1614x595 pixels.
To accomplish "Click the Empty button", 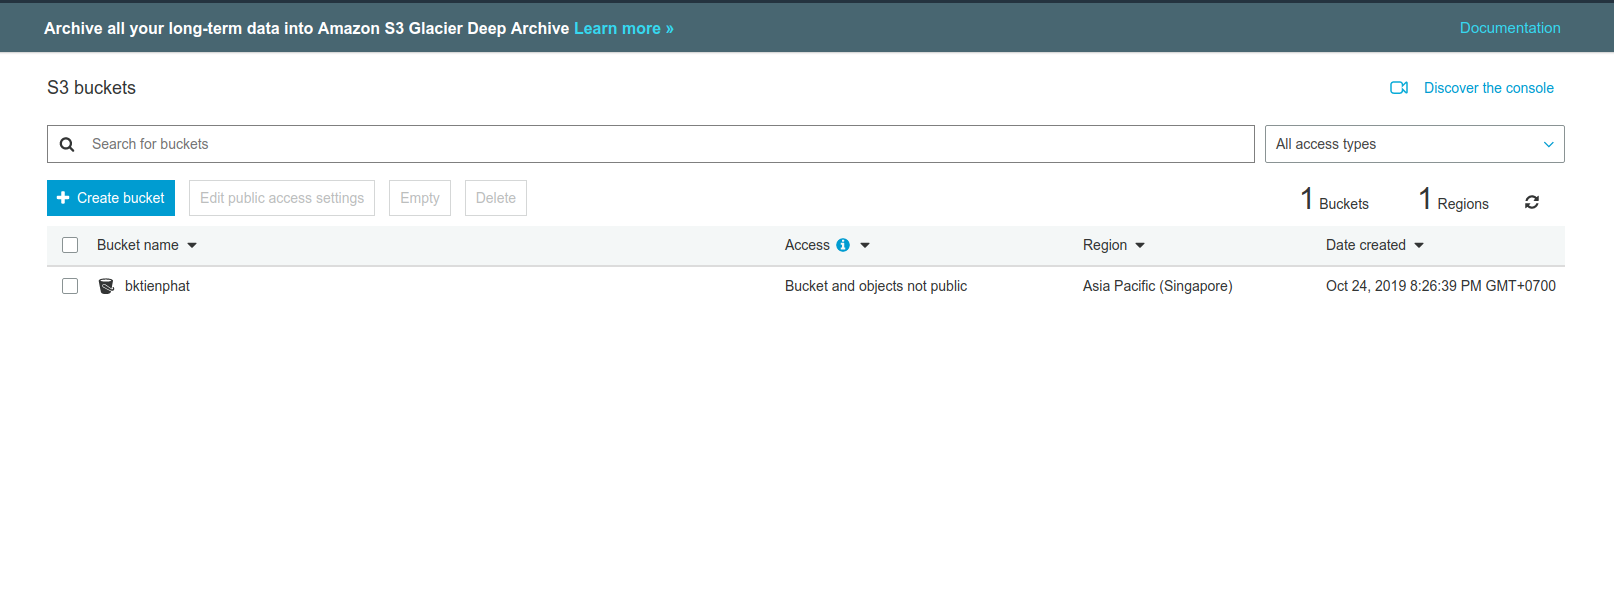I will point(420,198).
